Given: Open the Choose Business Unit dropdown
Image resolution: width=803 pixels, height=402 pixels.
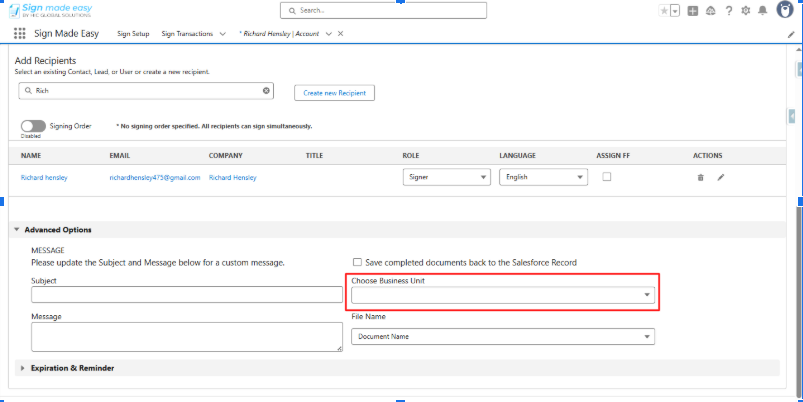Looking at the screenshot, I should 503,295.
